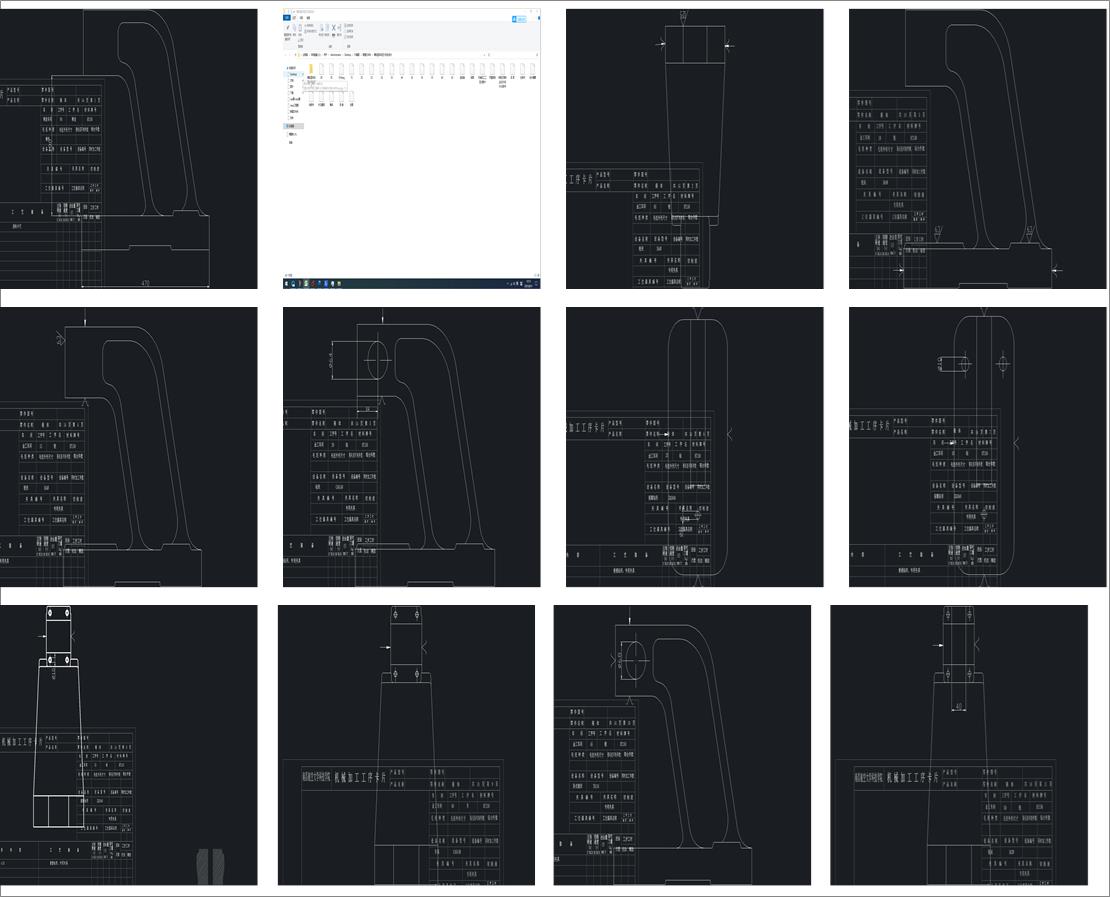
Task: Open the bold-outlined front view with hatched part below
Action: click(128, 745)
